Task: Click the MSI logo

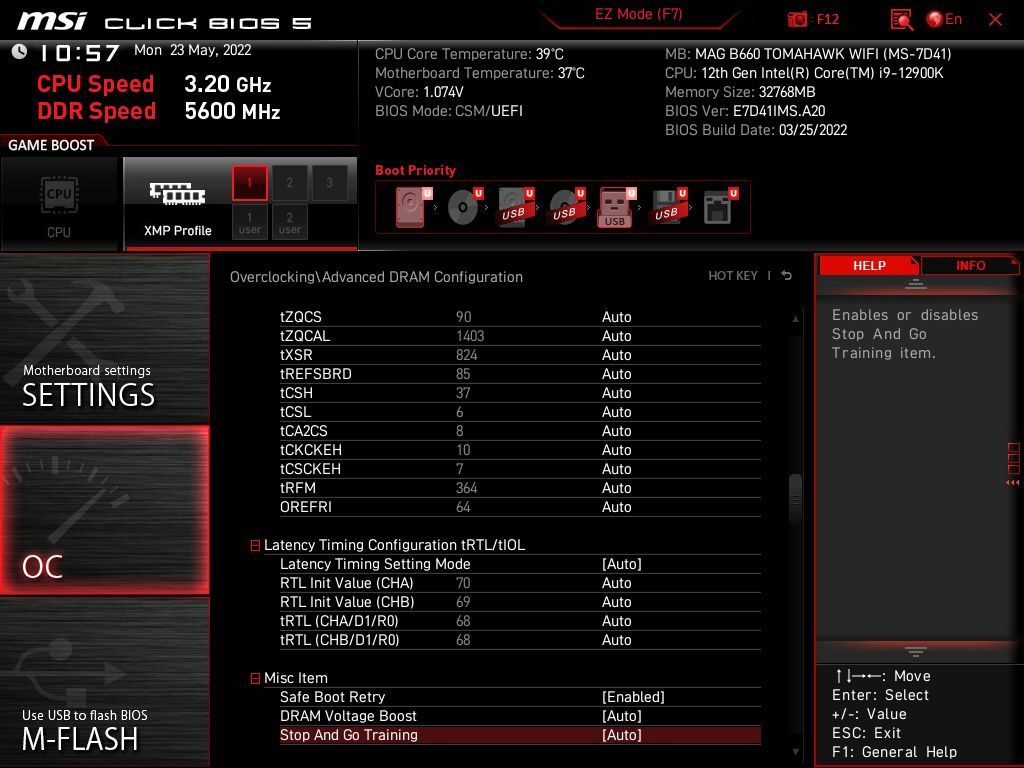Action: point(52,21)
